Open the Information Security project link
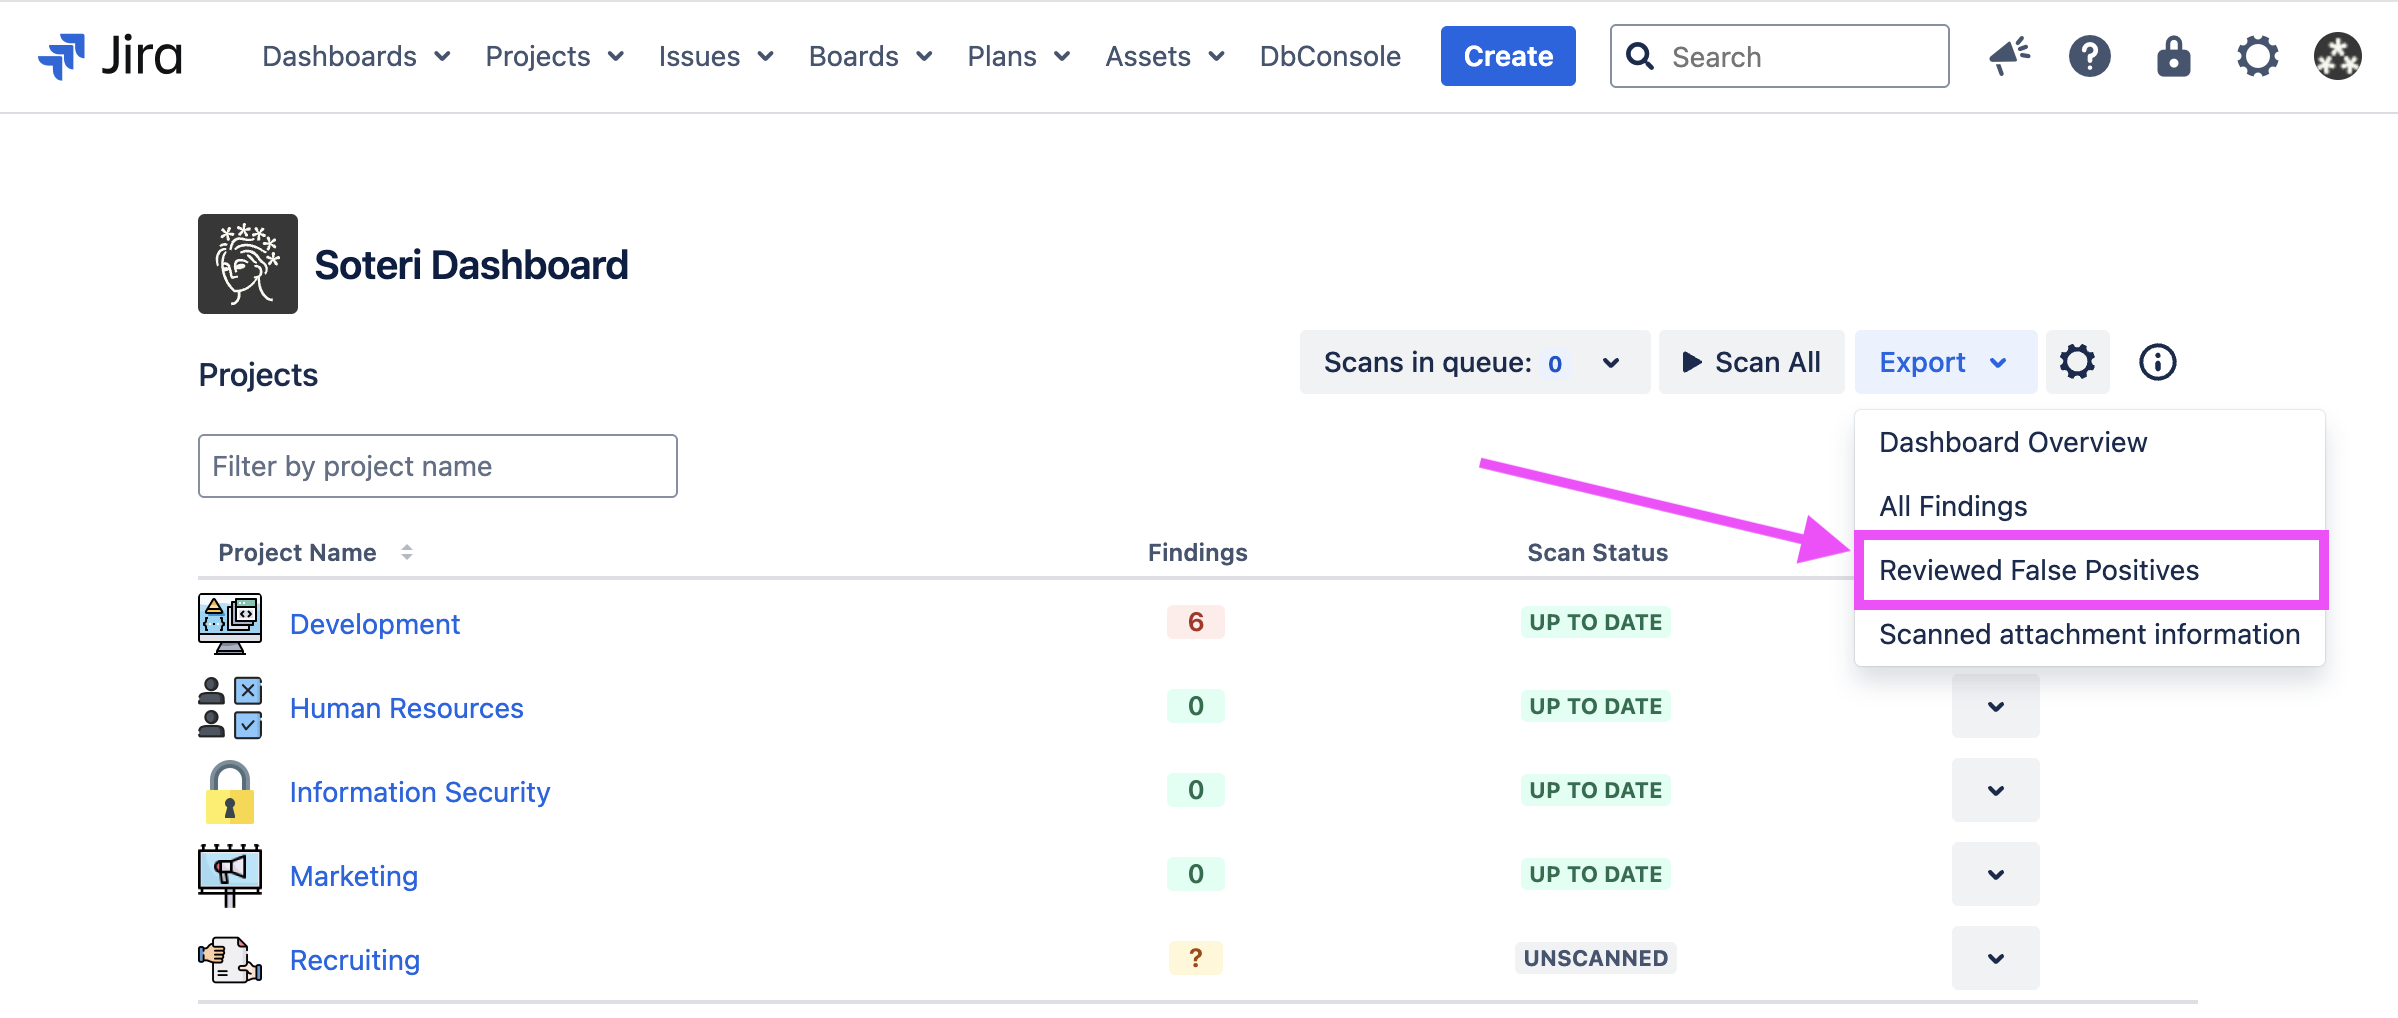This screenshot has width=2398, height=1018. (x=419, y=792)
